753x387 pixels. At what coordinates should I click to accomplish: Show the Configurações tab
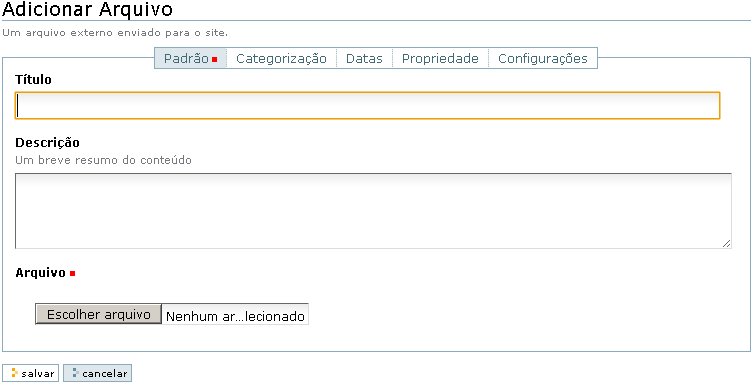coord(543,59)
